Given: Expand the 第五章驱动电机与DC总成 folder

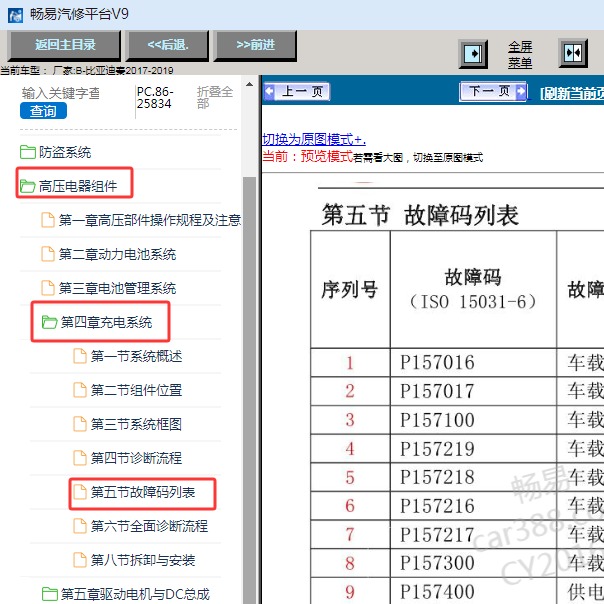Looking at the screenshot, I should click(x=135, y=594).
